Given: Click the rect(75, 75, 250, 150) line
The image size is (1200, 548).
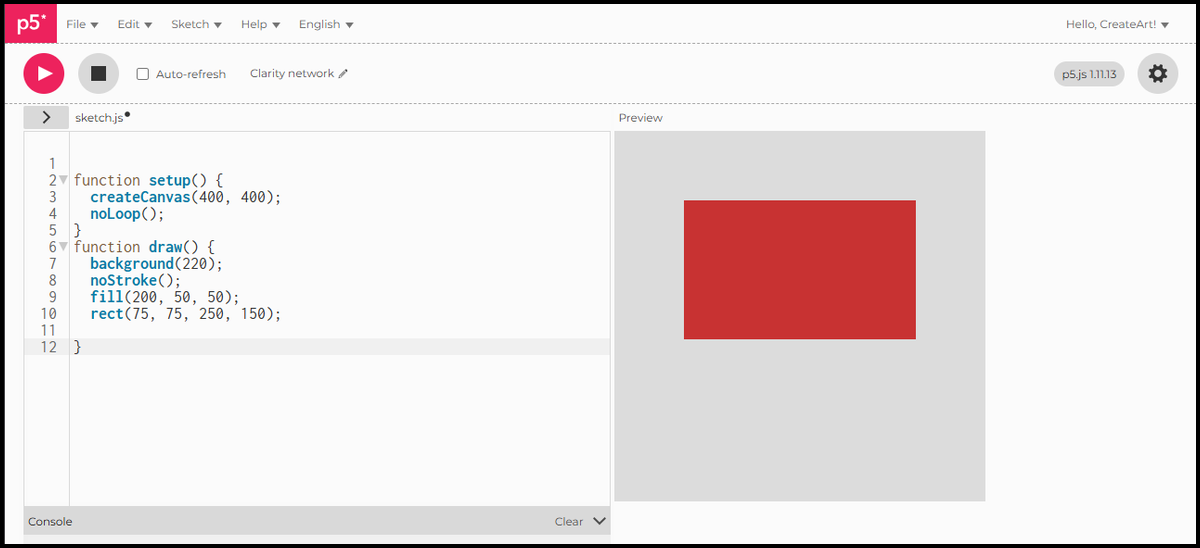Looking at the screenshot, I should (x=186, y=313).
